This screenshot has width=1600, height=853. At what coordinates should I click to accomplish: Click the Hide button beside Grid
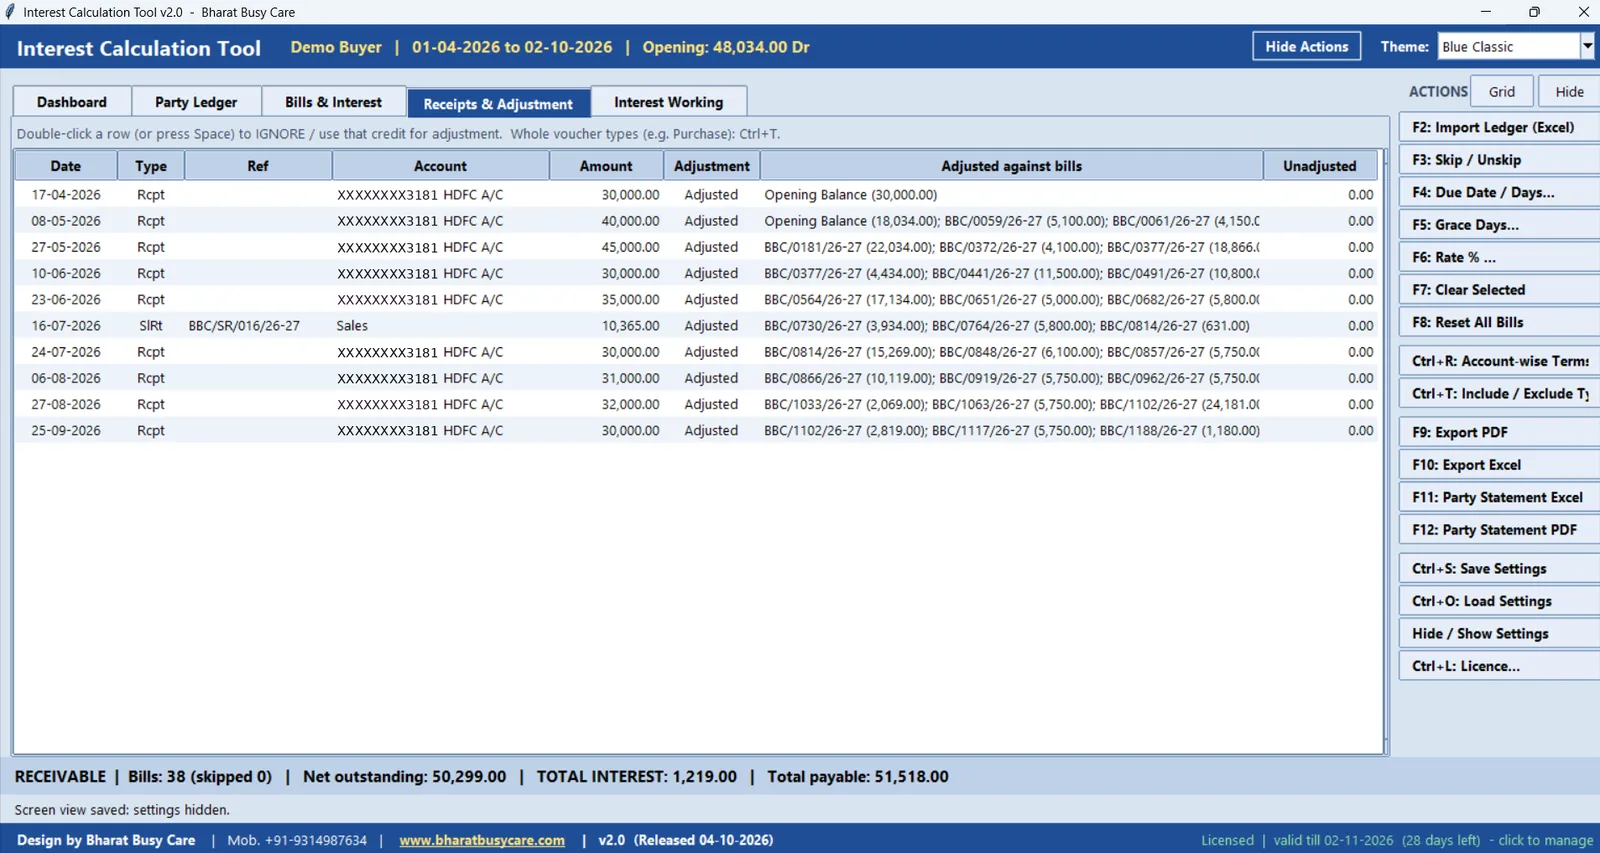pos(1569,92)
